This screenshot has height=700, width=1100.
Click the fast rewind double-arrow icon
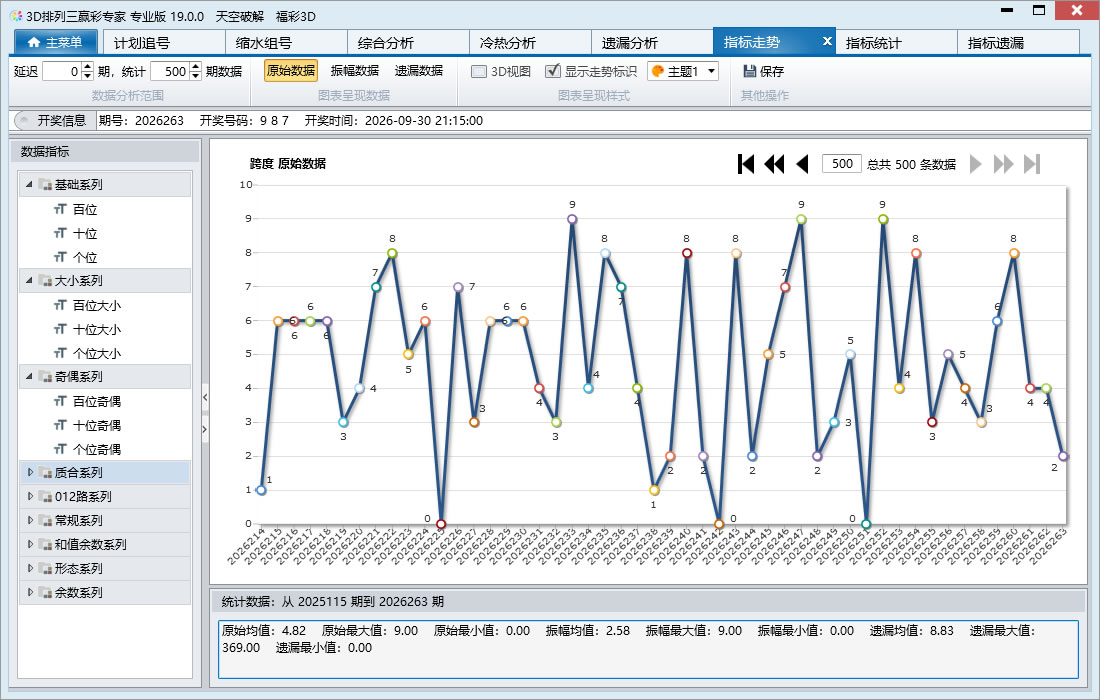[774, 164]
